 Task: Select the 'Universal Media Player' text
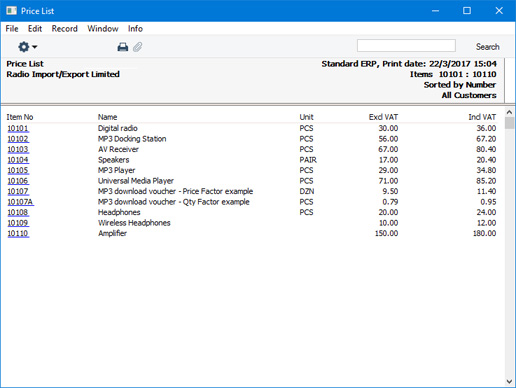click(x=136, y=181)
